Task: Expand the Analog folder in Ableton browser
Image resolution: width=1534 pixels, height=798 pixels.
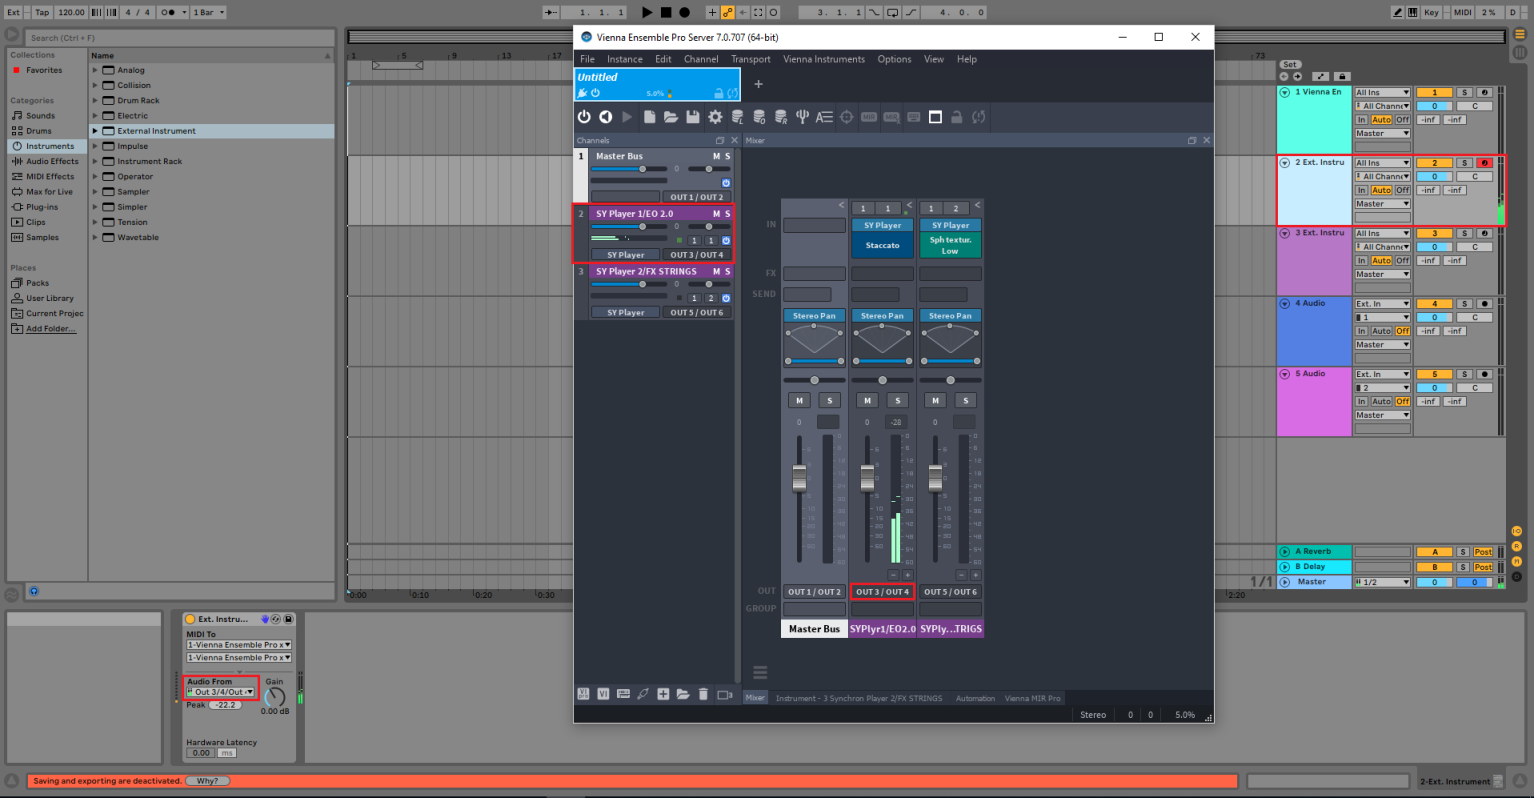Action: 96,70
